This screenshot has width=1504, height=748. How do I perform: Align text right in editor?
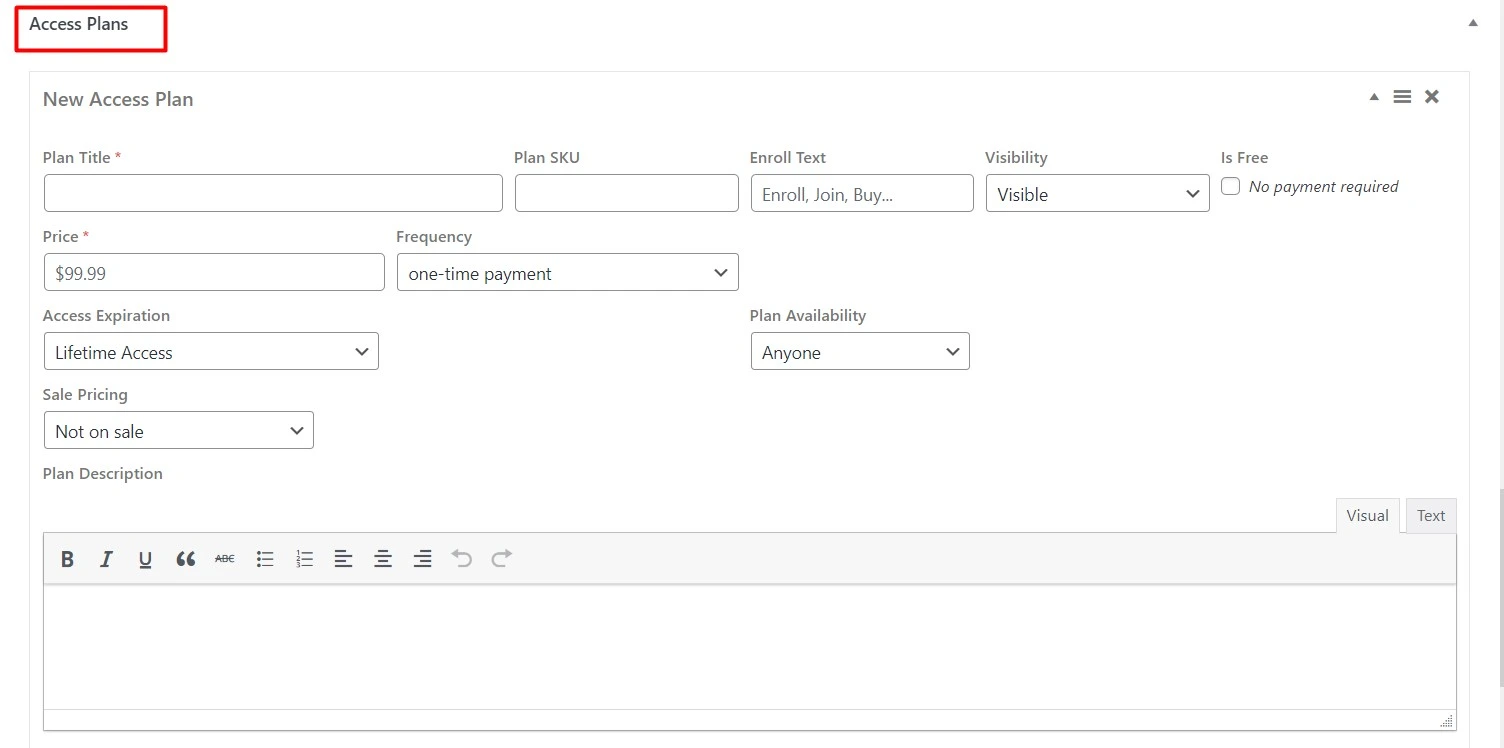(422, 559)
